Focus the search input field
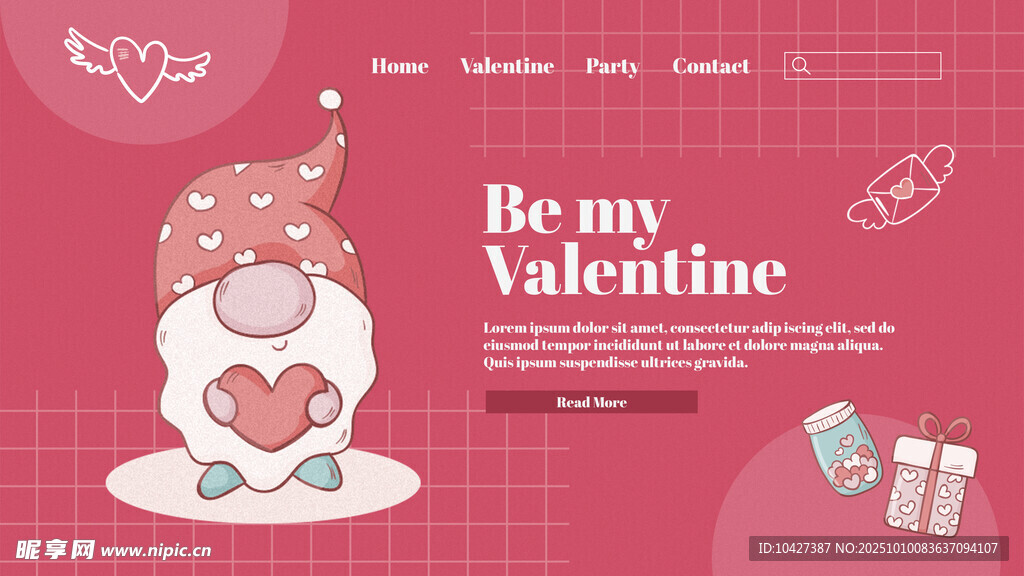This screenshot has height=576, width=1024. (x=863, y=66)
